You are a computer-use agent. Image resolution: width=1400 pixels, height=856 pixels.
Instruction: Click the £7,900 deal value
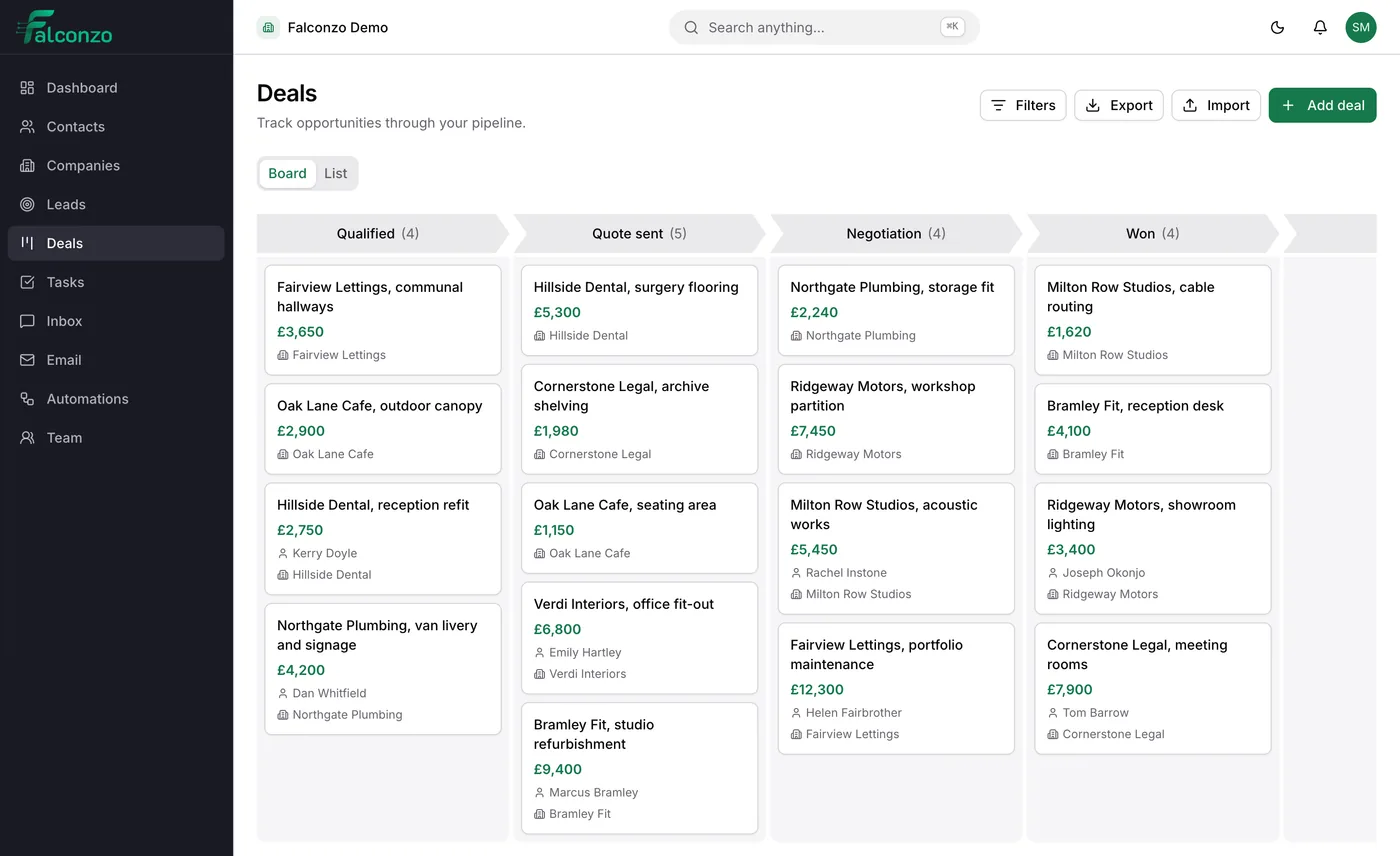1070,689
